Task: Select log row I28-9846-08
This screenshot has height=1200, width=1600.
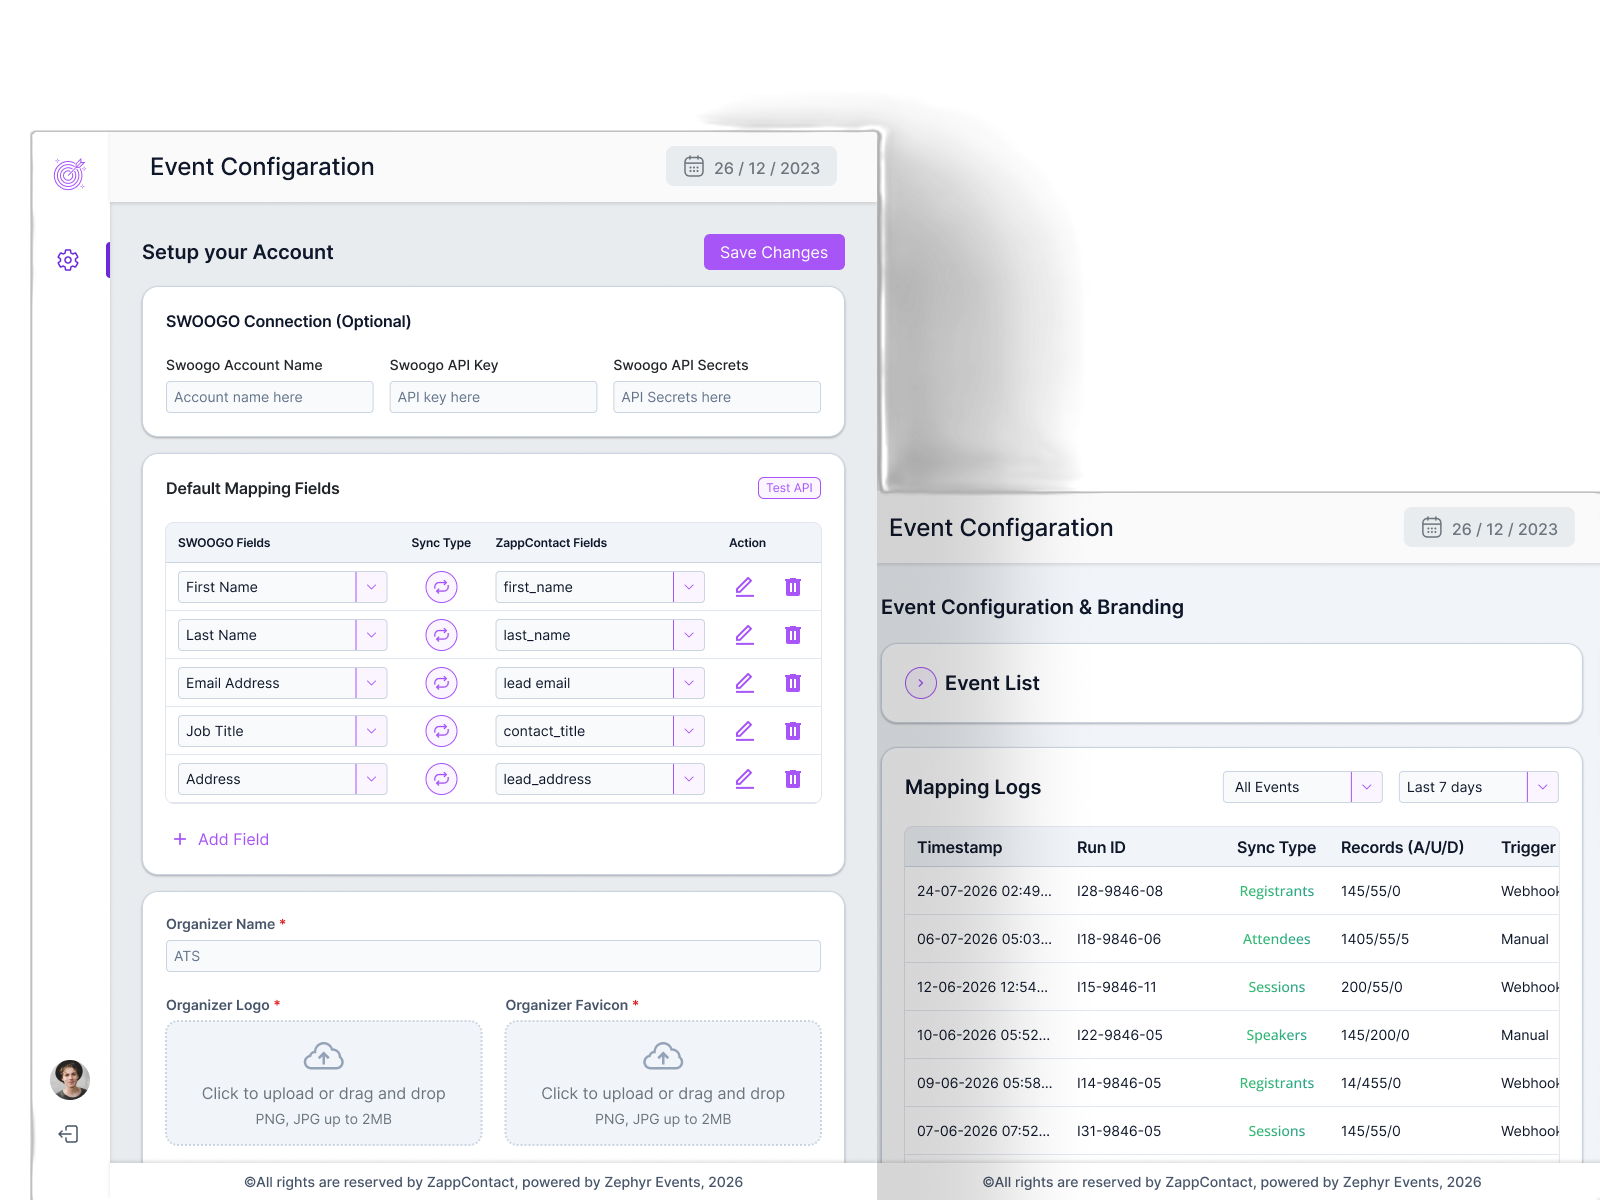Action: [1232, 891]
